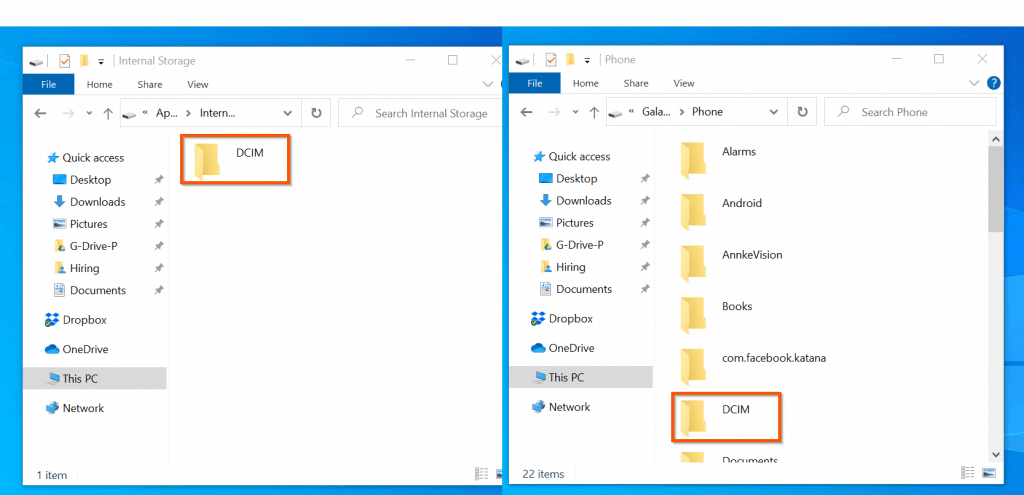Select Dropbox in Phone window sidebar
Viewport: 1024px width, 495px height.
[562, 319]
